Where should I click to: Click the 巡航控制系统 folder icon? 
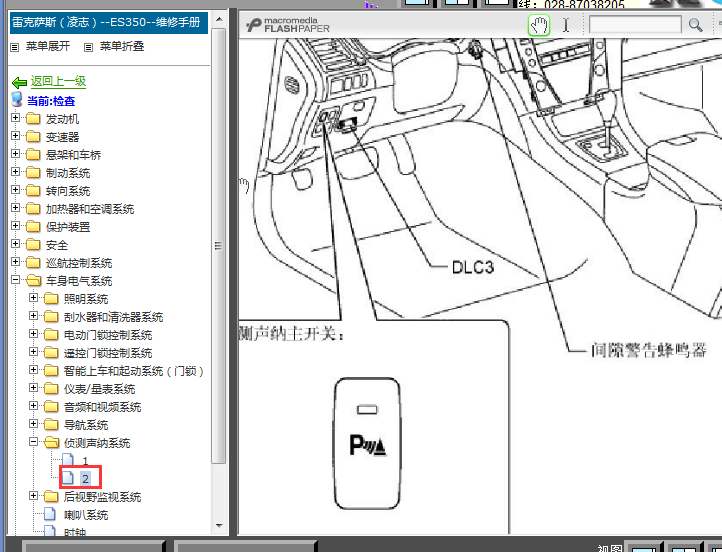coord(33,262)
